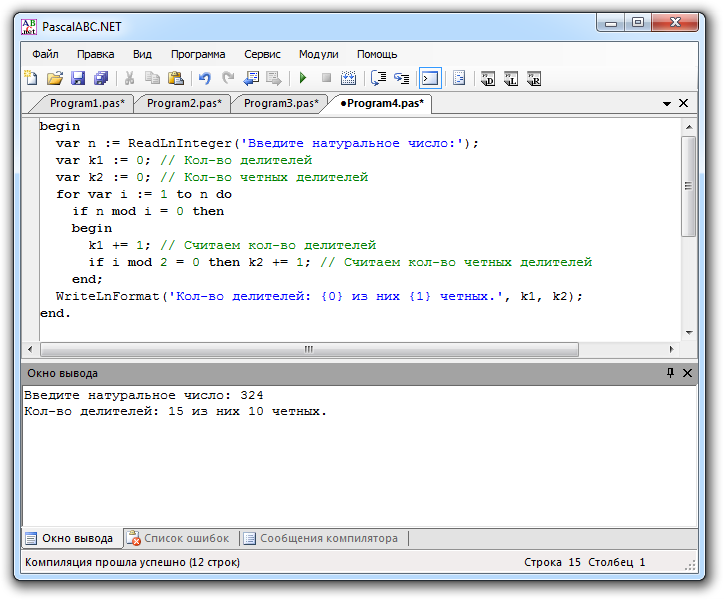Click the Open file folder icon
Viewport: 724px width, 600px height.
pos(55,78)
